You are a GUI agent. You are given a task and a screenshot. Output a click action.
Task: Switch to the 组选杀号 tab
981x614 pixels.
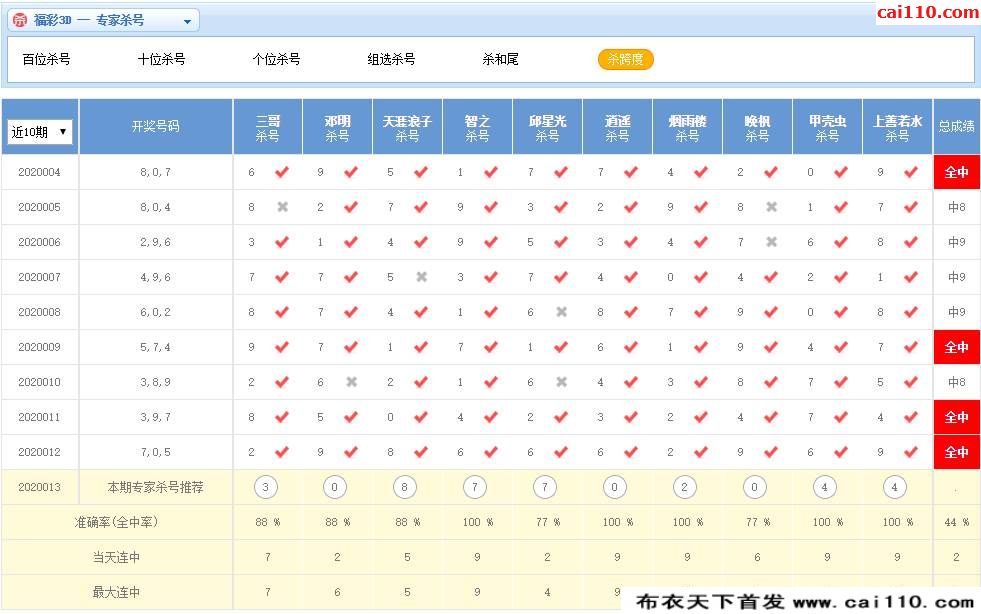(392, 59)
